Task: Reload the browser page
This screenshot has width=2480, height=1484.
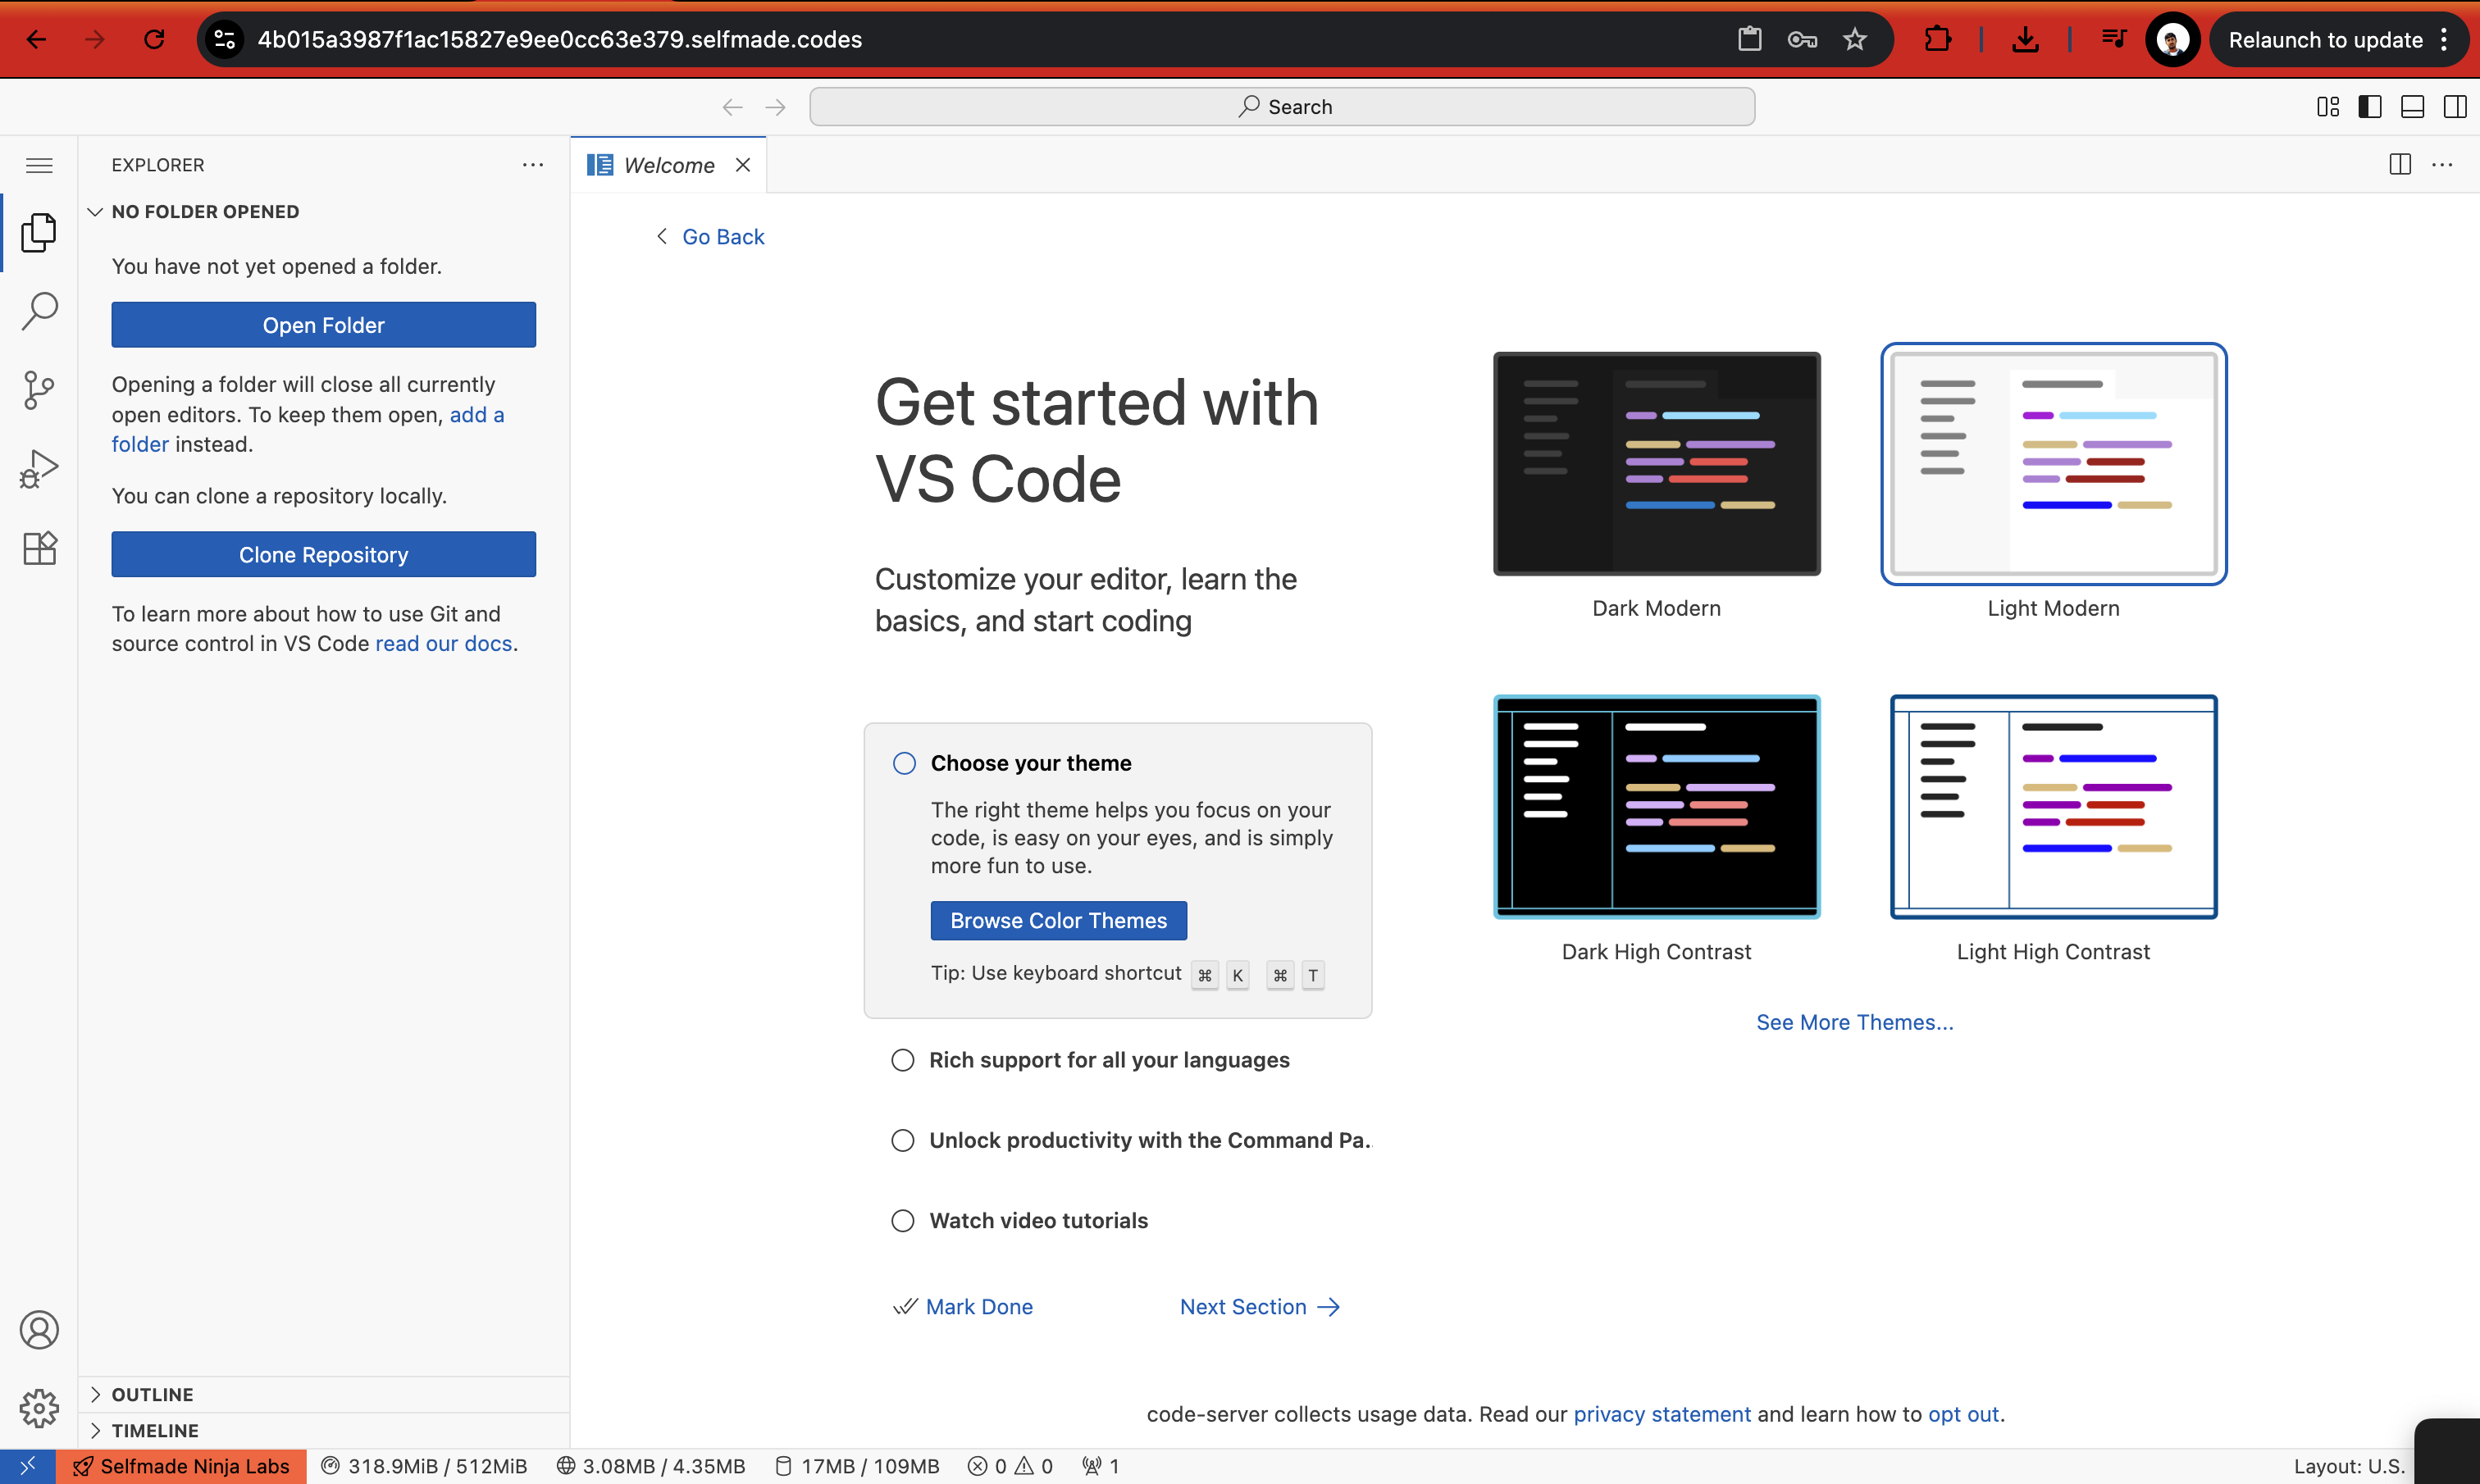Action: pos(154,39)
